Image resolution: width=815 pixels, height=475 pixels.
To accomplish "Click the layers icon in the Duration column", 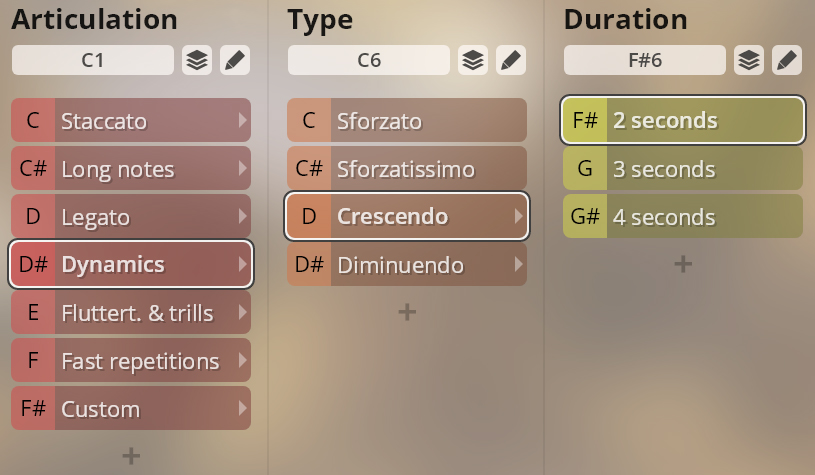I will (749, 60).
